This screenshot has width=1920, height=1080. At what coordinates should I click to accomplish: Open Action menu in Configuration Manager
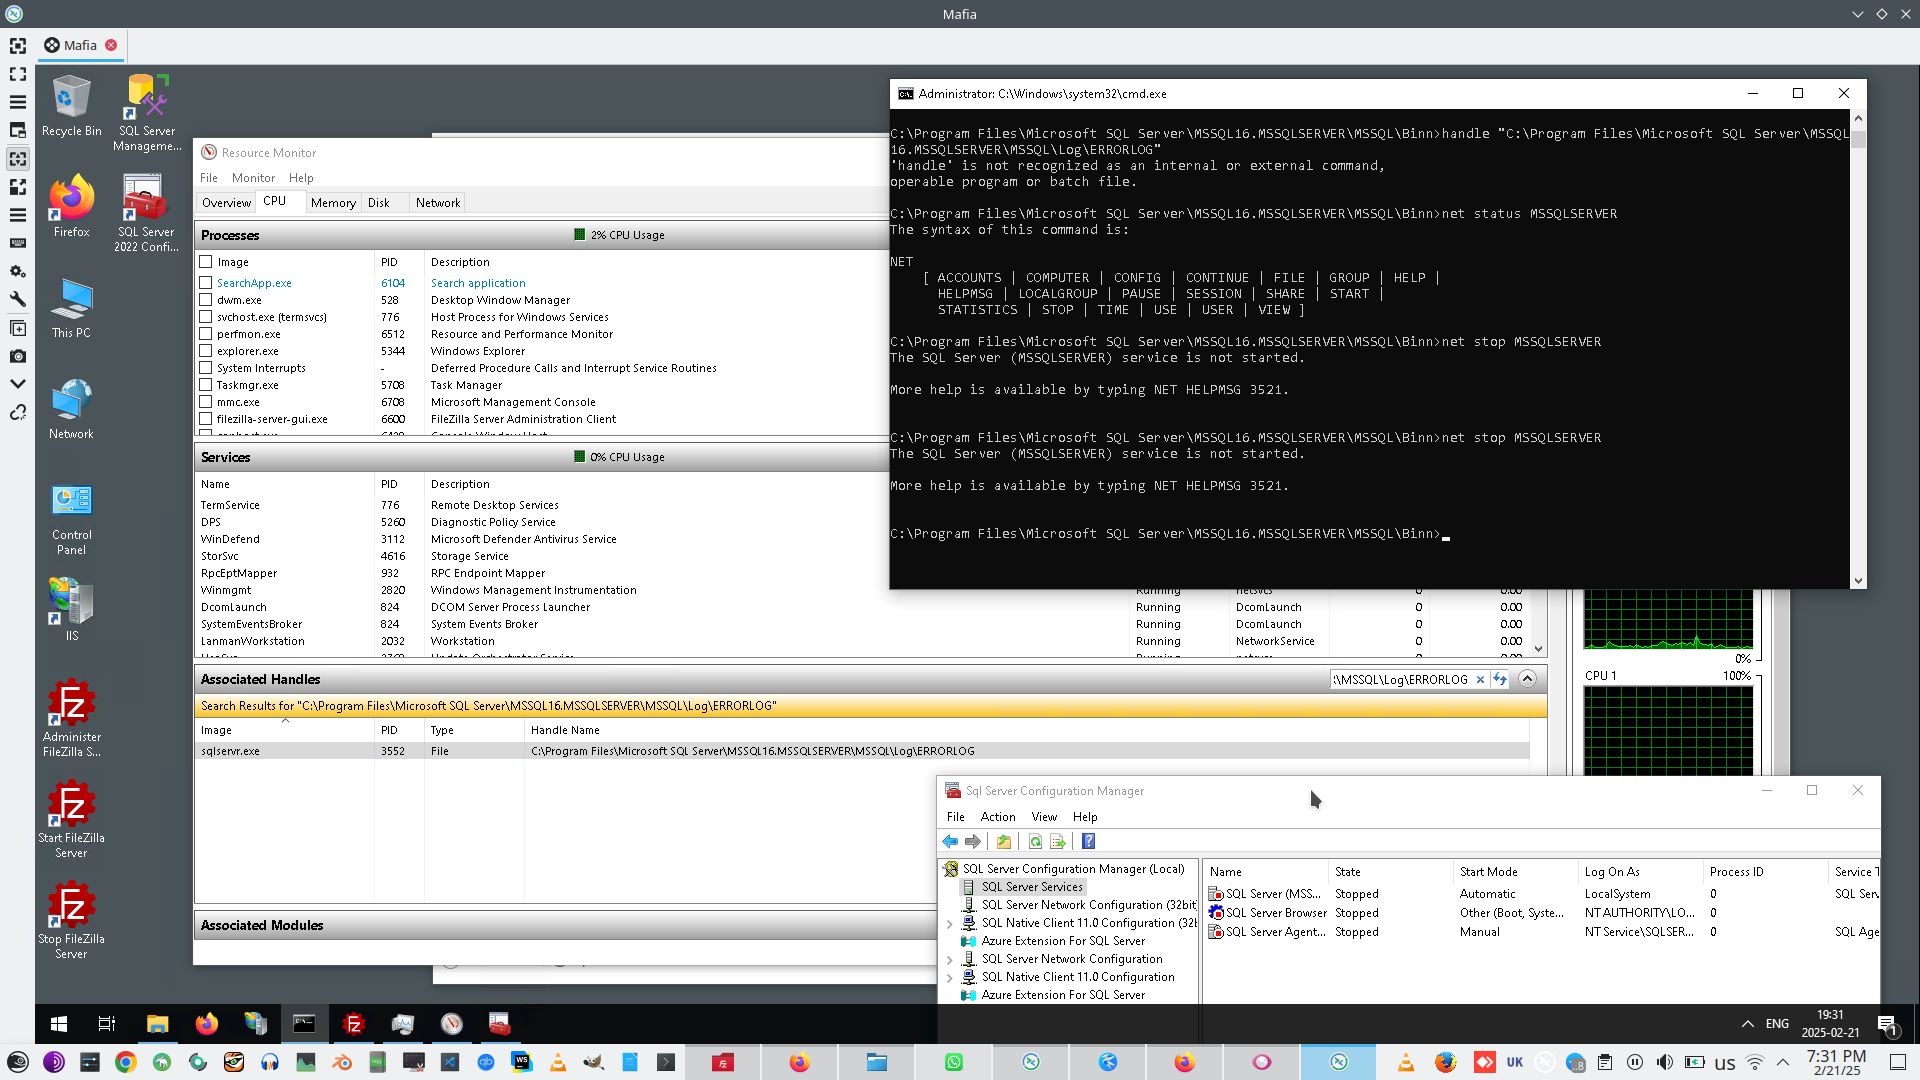tap(997, 817)
